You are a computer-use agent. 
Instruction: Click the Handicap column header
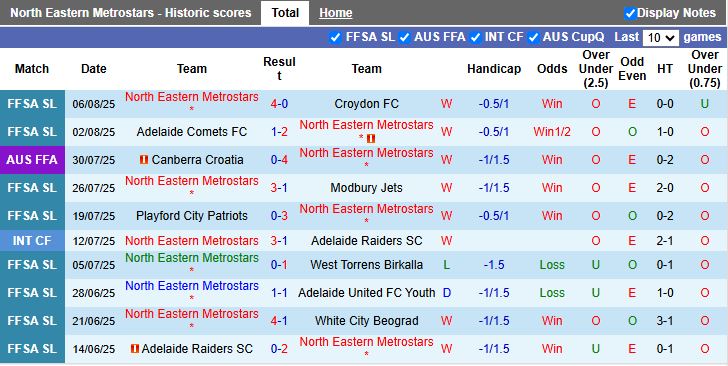pos(494,69)
